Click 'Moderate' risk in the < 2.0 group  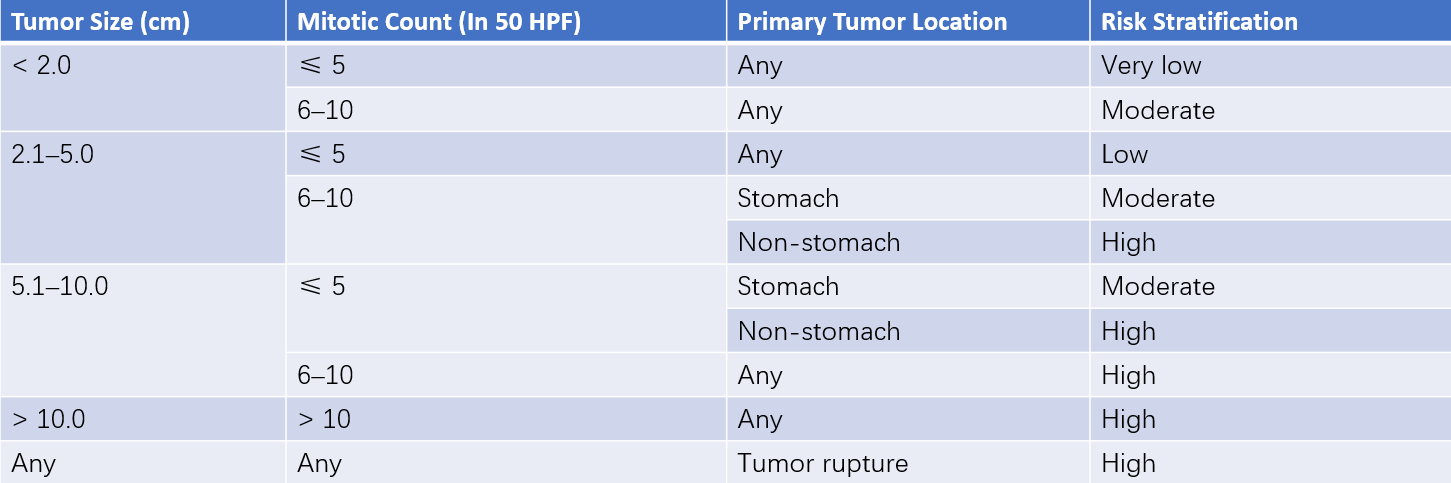coord(1270,109)
